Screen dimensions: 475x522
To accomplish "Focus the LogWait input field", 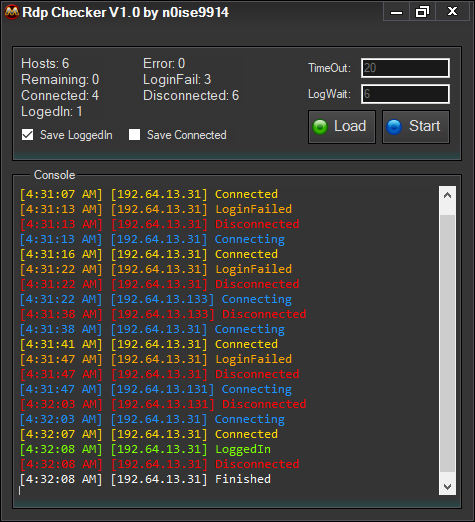I will (x=405, y=94).
